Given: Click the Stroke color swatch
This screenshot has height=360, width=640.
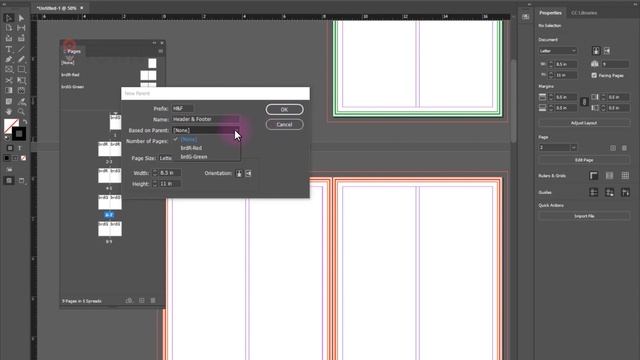Looking at the screenshot, I should pyautogui.click(x=19, y=134).
